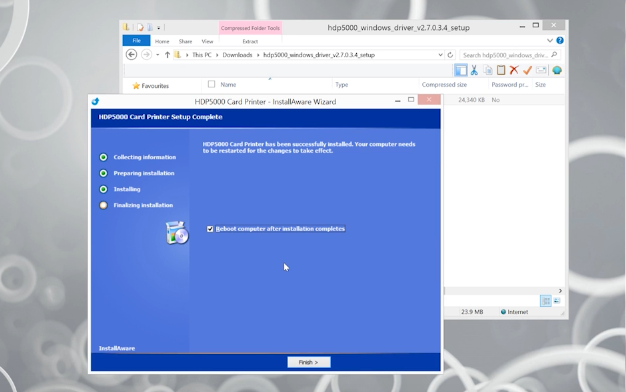Open the Share ribbon tab
This screenshot has height=392, width=626.
[x=185, y=41]
